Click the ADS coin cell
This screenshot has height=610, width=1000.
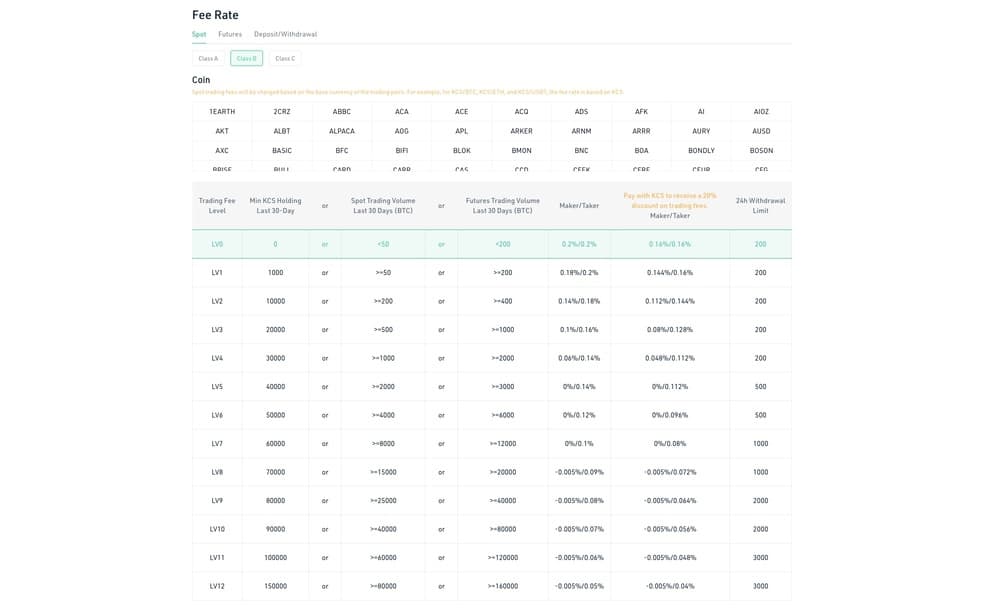click(x=582, y=112)
